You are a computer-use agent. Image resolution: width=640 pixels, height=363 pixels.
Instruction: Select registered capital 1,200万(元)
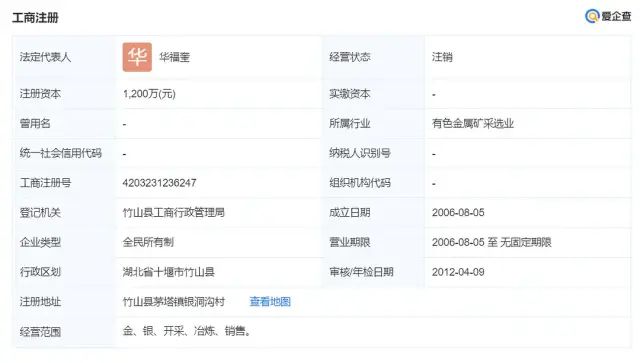(149, 94)
